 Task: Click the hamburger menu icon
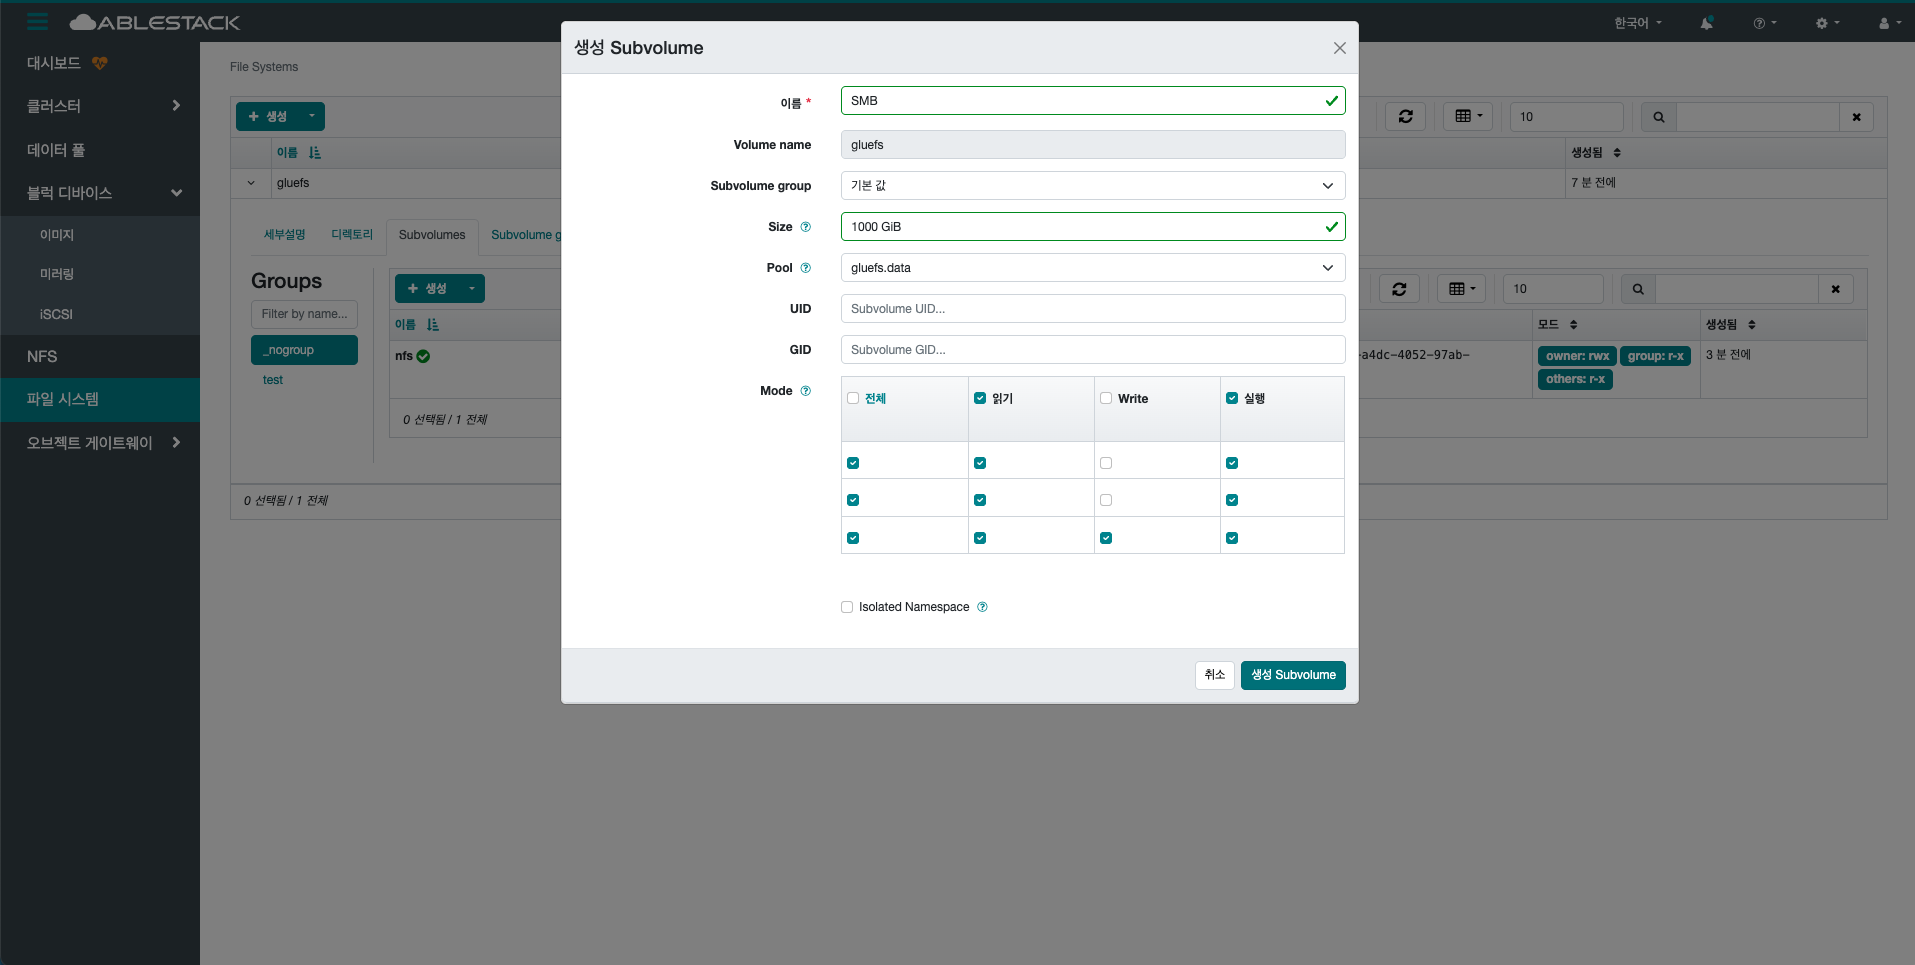[37, 22]
